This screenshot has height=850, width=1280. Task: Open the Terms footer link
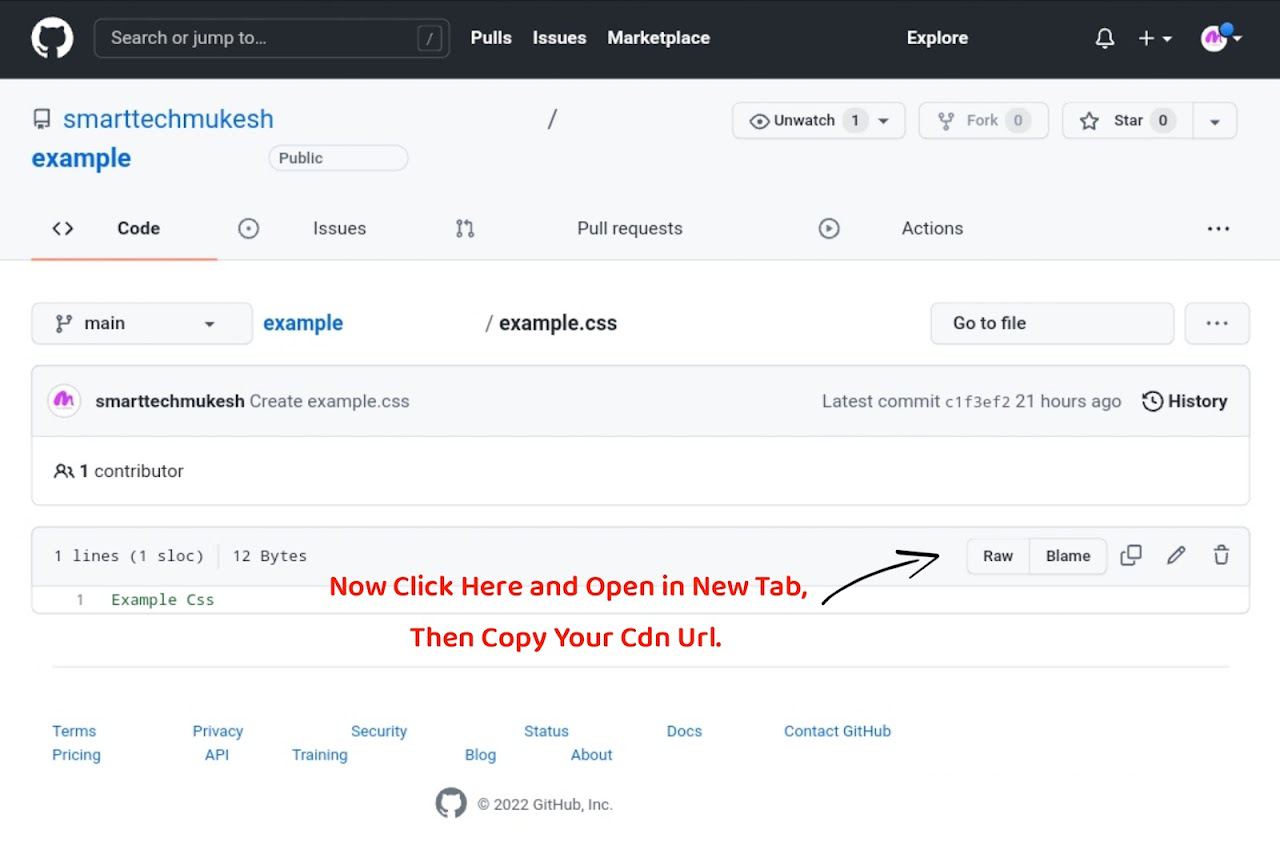(x=74, y=731)
